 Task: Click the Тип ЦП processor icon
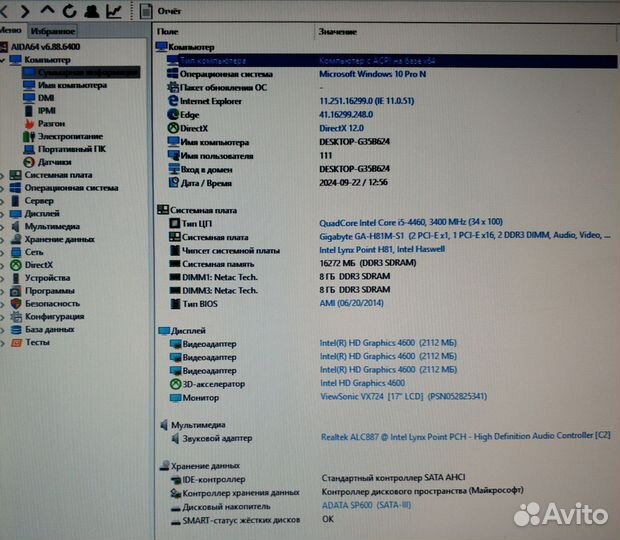pyautogui.click(x=174, y=223)
